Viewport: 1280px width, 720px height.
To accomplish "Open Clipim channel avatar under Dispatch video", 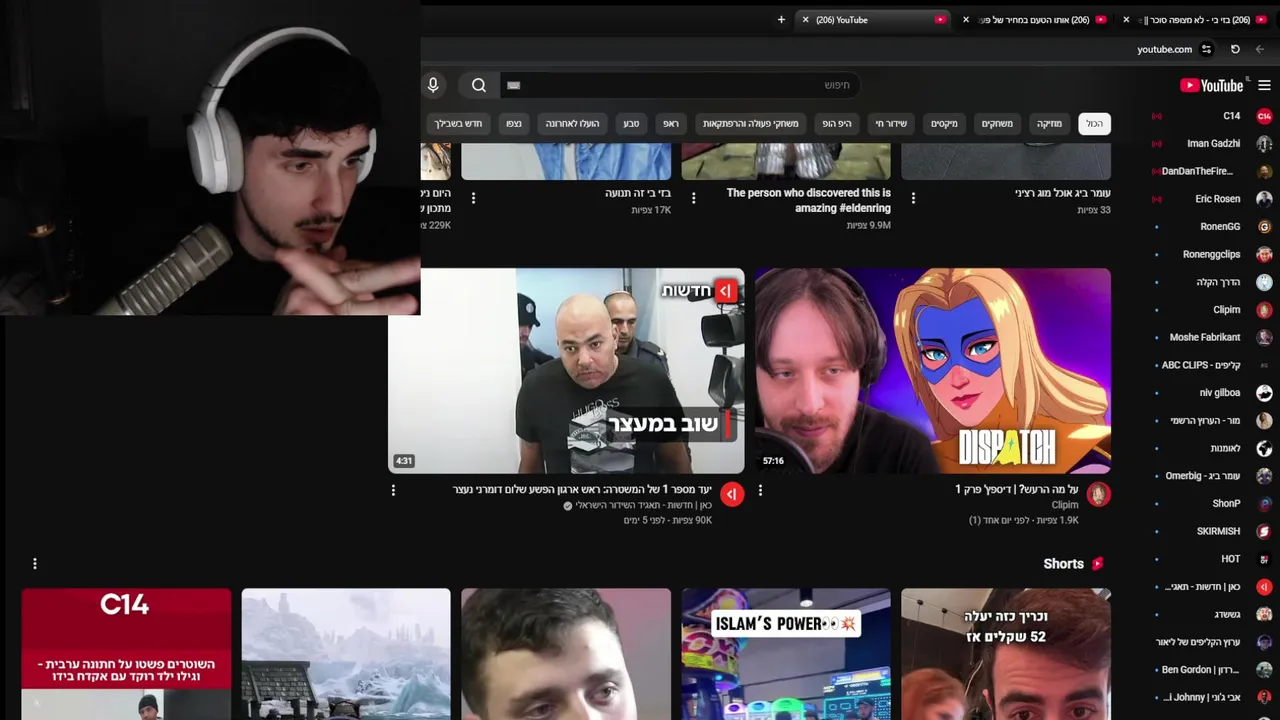I will (x=1098, y=494).
